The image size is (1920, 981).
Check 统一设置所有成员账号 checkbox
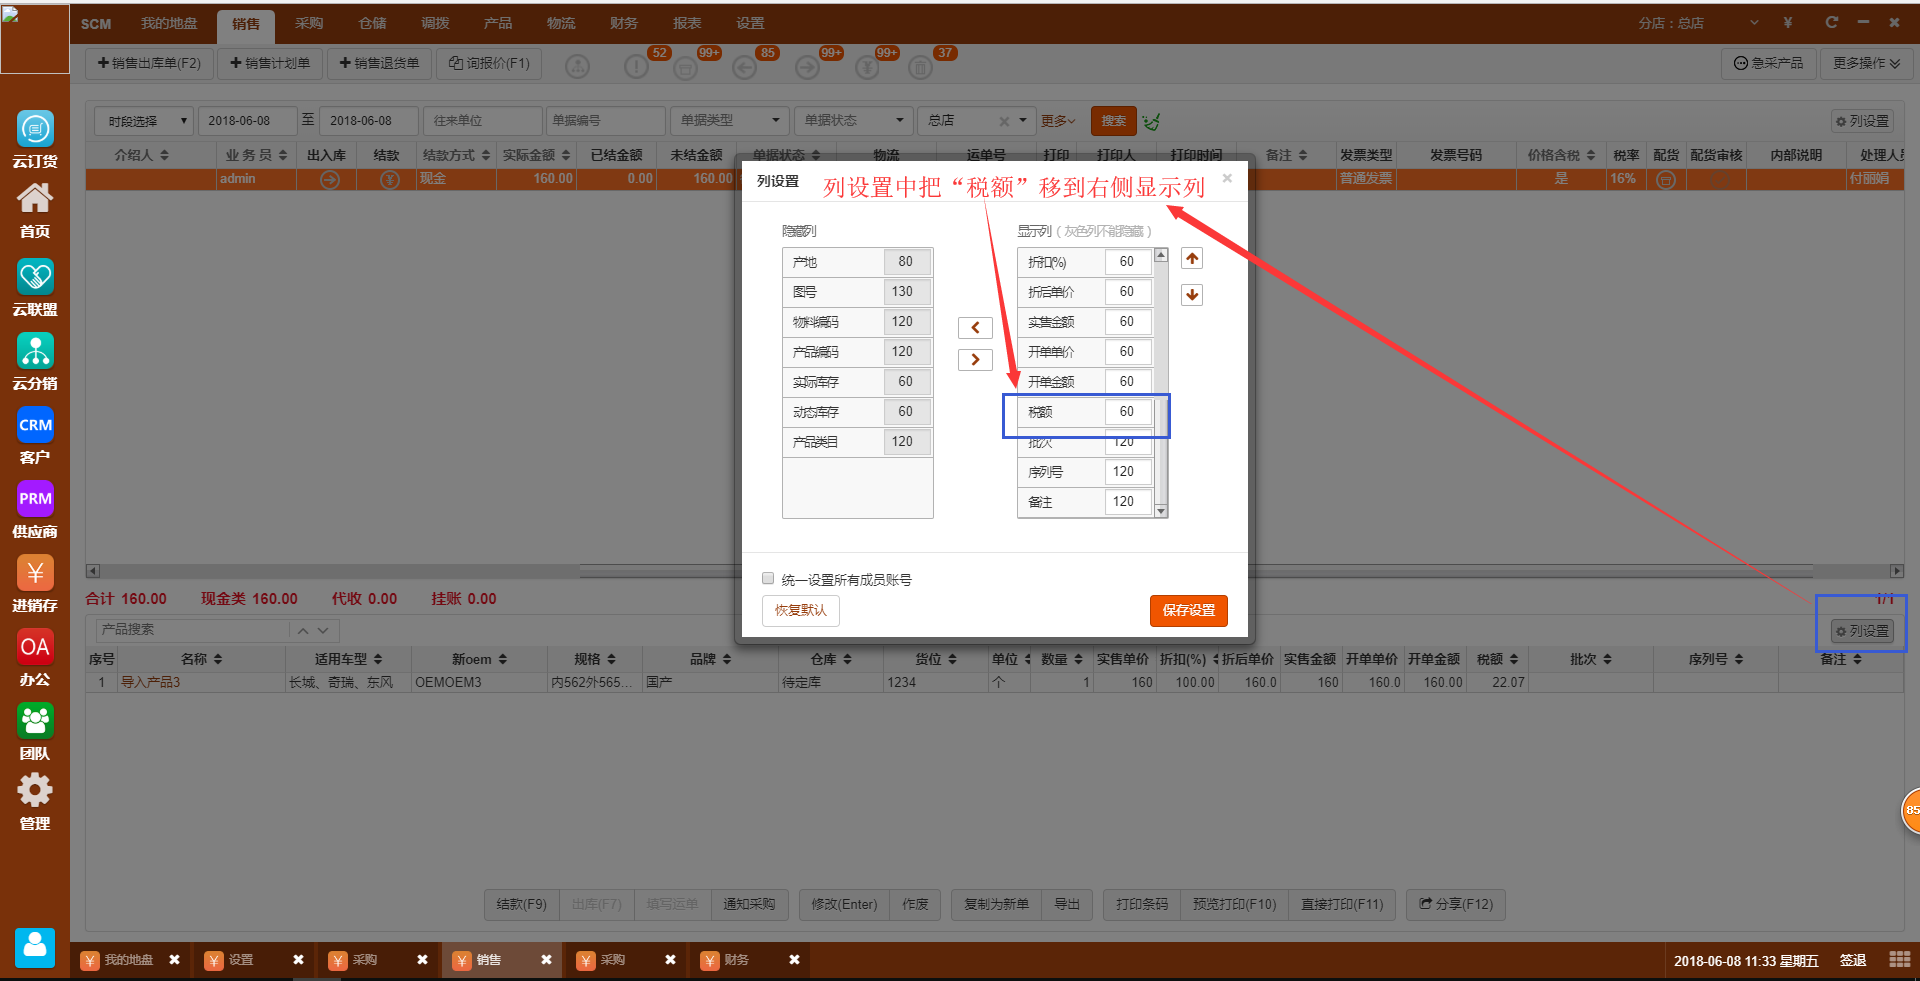pyautogui.click(x=768, y=579)
